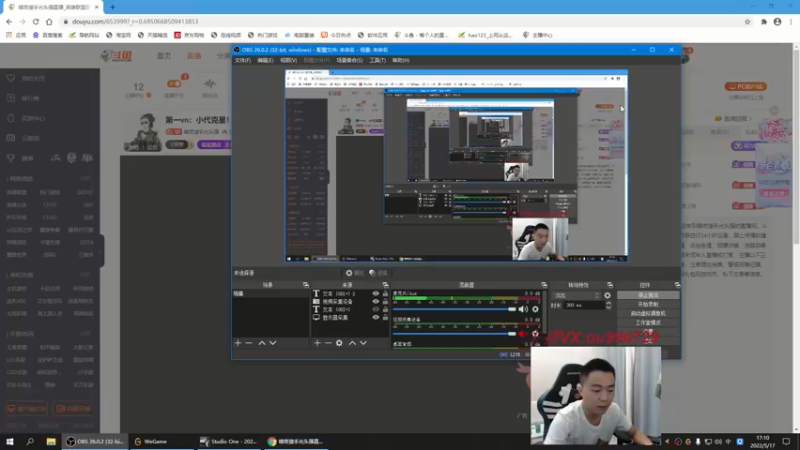Hide the first text (GDI+) 2 source with its eye icon

(376, 294)
